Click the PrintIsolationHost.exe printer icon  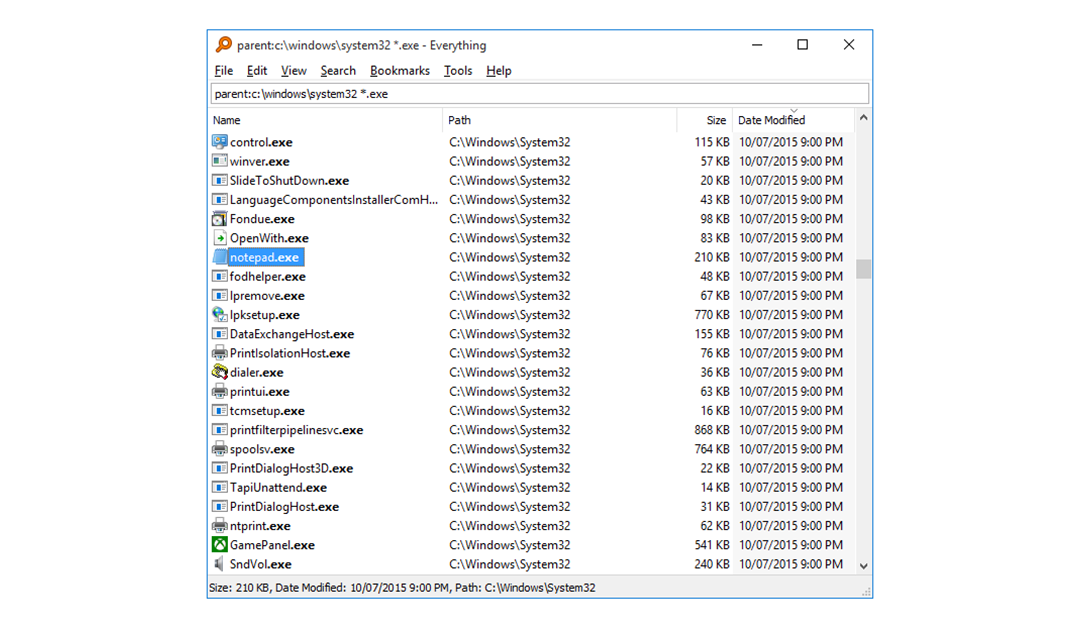point(219,353)
